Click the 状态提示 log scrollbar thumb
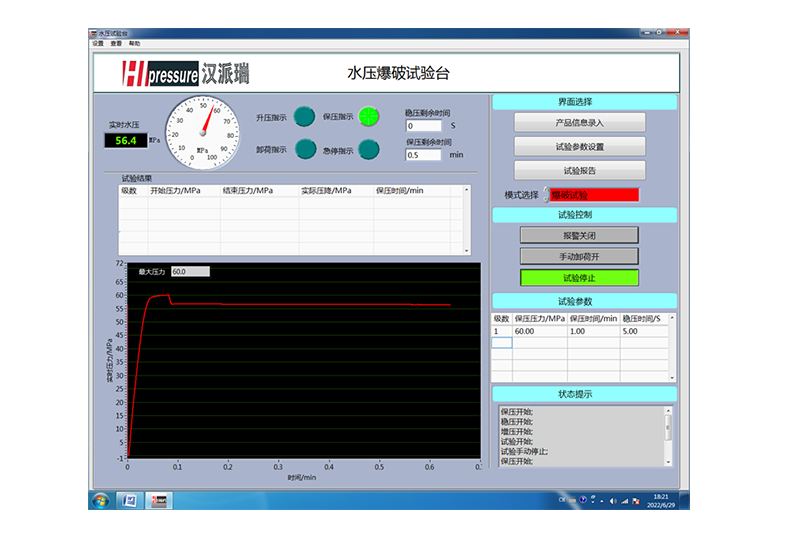The width and height of the screenshot is (790, 538). [668, 427]
